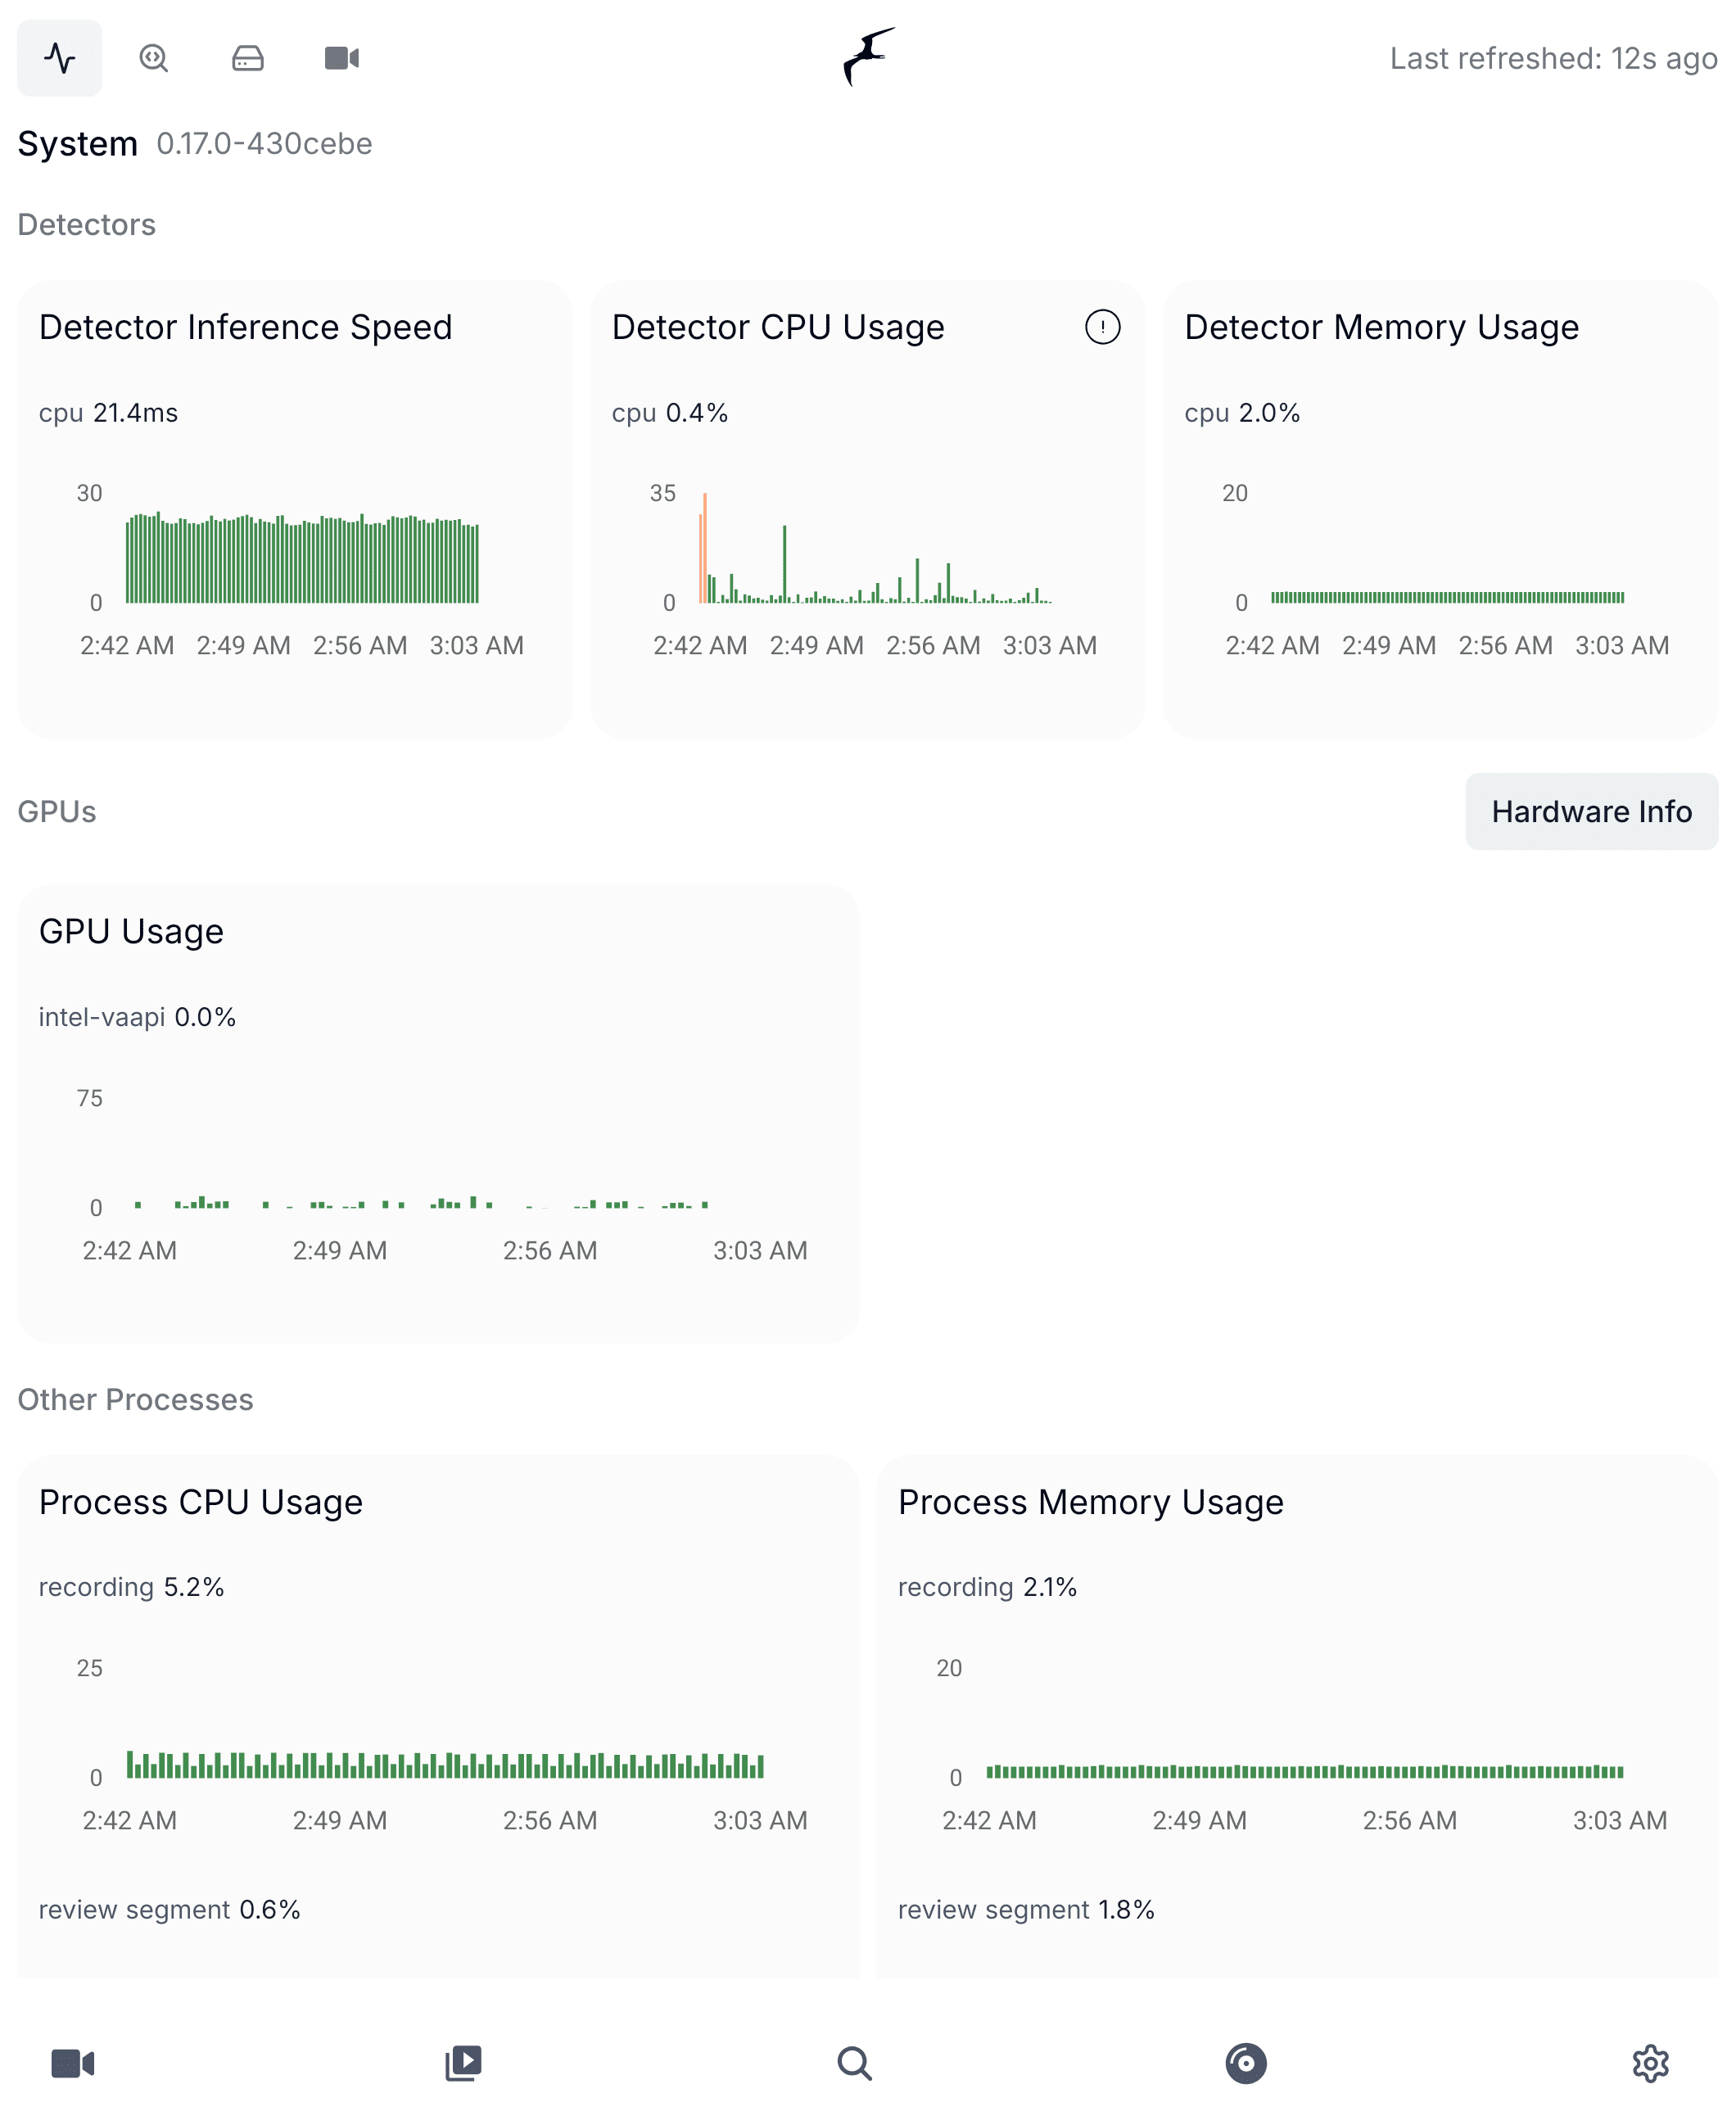
Task: Open the Storage metrics drive icon
Action: [247, 58]
